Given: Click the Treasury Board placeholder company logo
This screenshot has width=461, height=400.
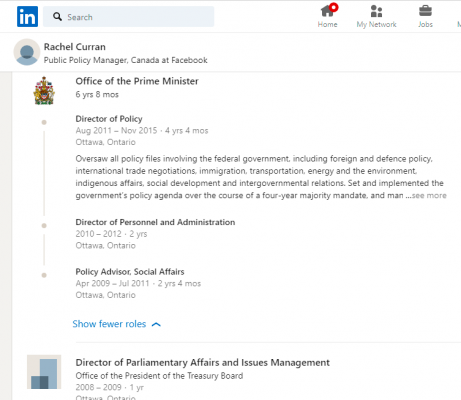Looking at the screenshot, I should [x=44, y=372].
